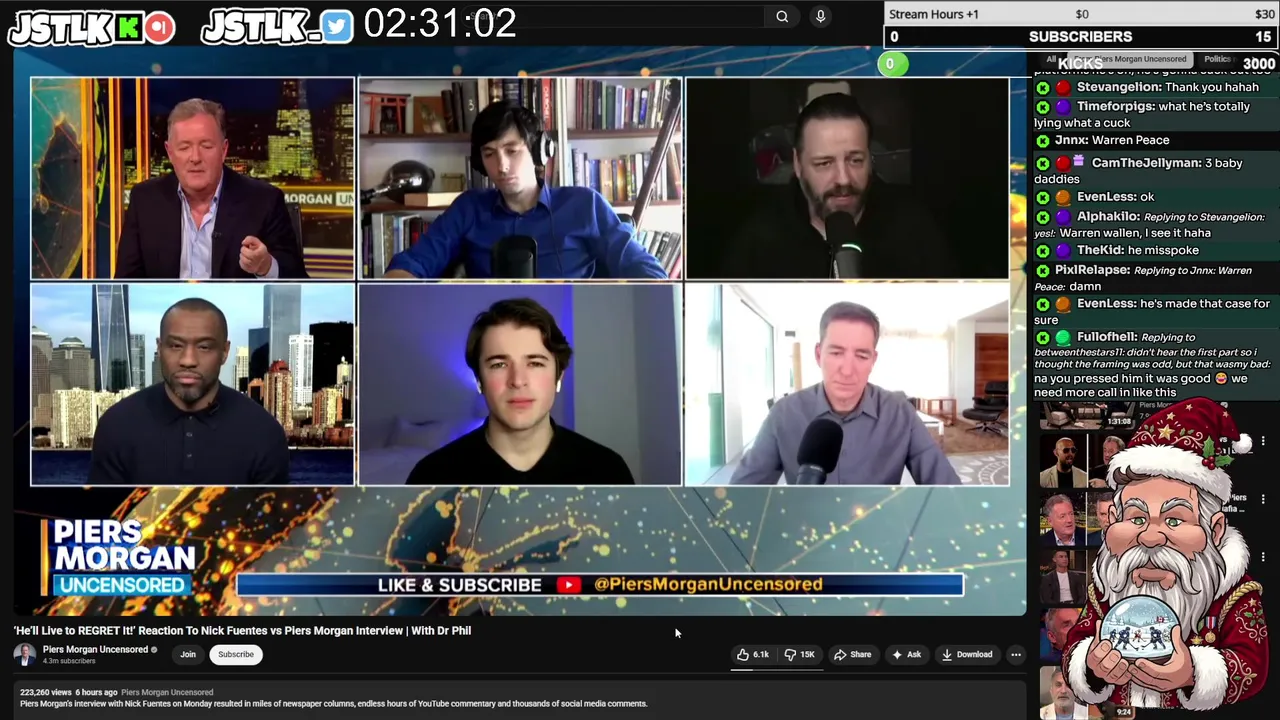Viewport: 1280px width, 720px height.
Task: Click the 4.3m subscribers count text
Action: click(69, 661)
